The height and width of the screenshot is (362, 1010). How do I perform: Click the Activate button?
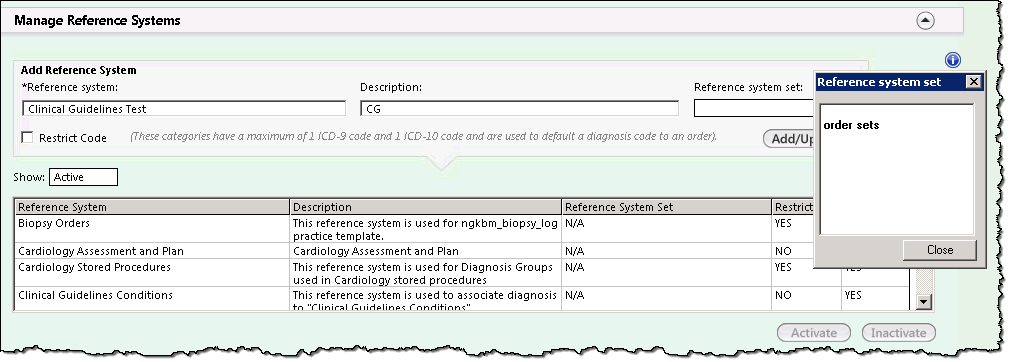pyautogui.click(x=814, y=333)
